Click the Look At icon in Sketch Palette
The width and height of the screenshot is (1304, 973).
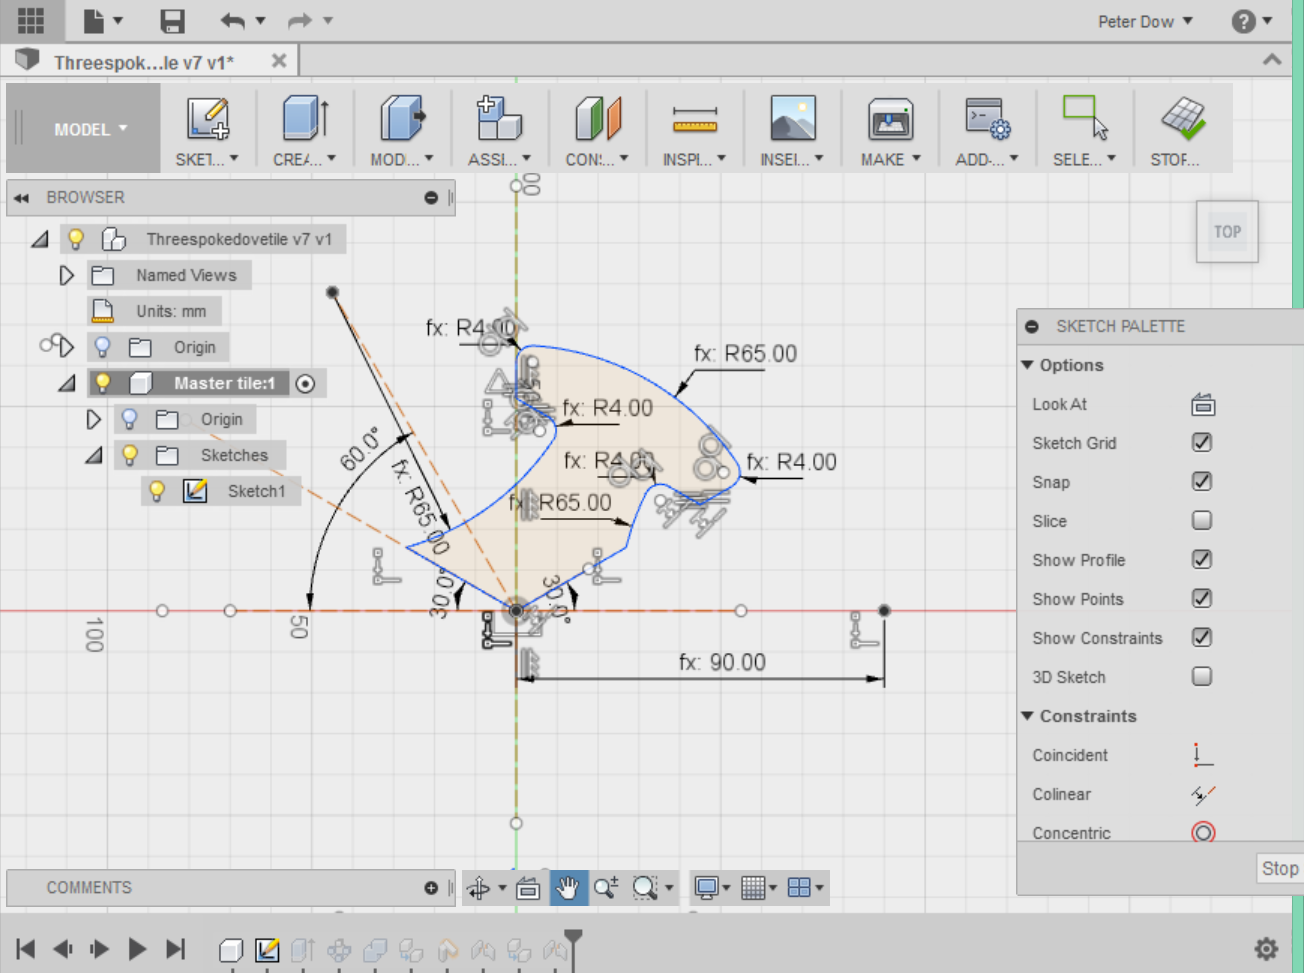pos(1202,405)
